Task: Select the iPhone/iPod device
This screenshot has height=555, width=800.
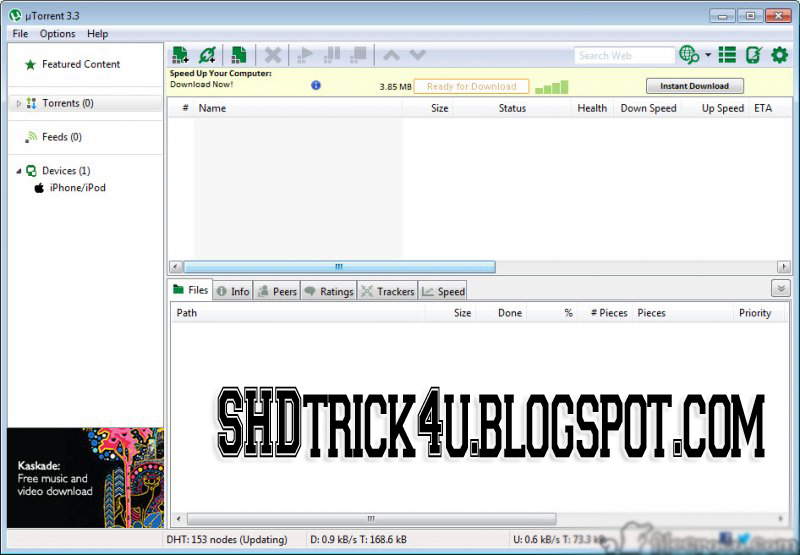Action: click(78, 188)
